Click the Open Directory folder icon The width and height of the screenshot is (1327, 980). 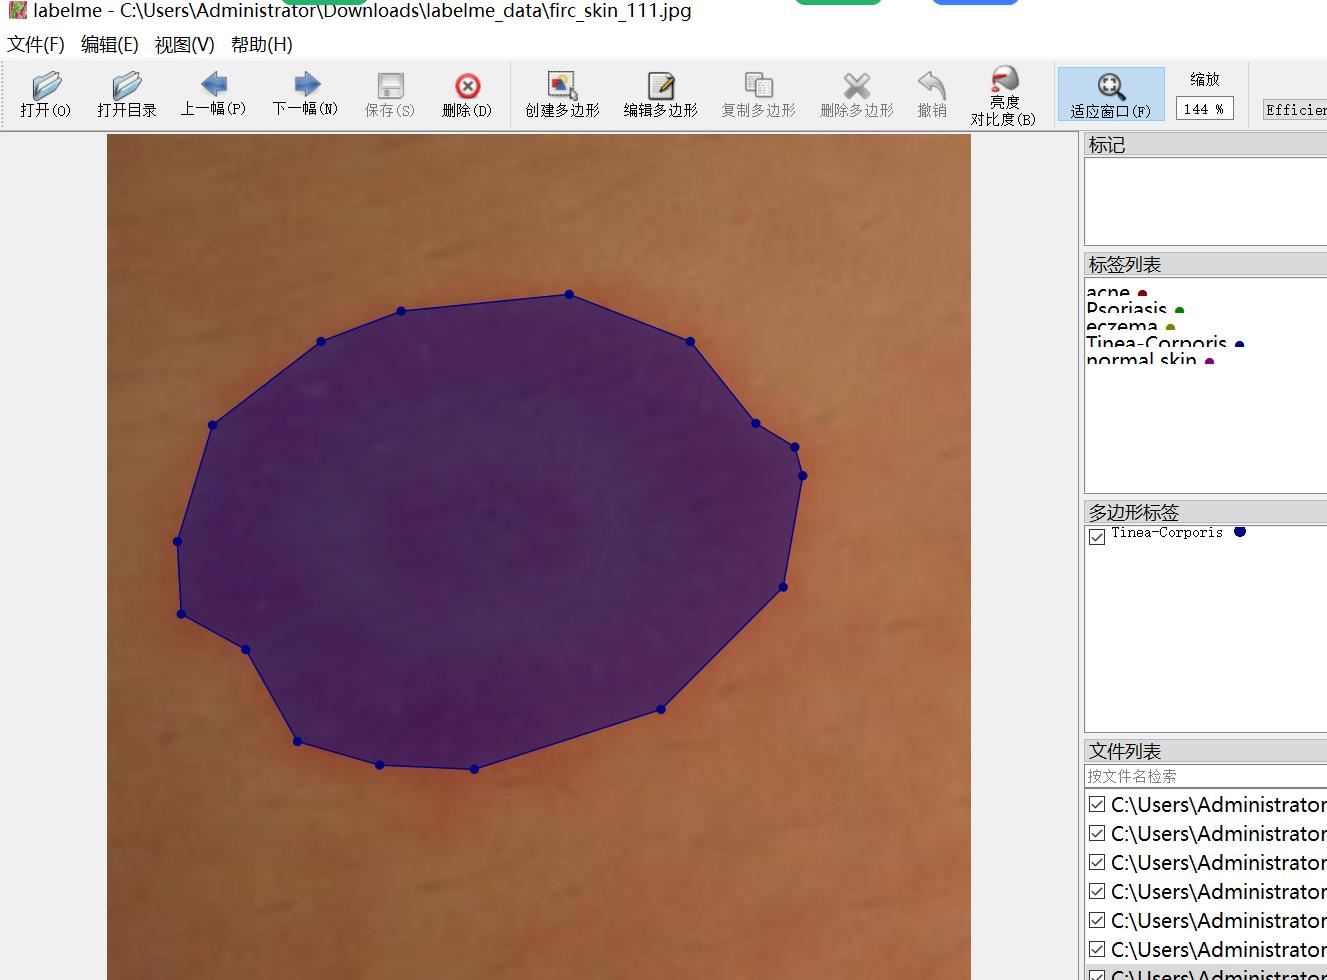126,94
